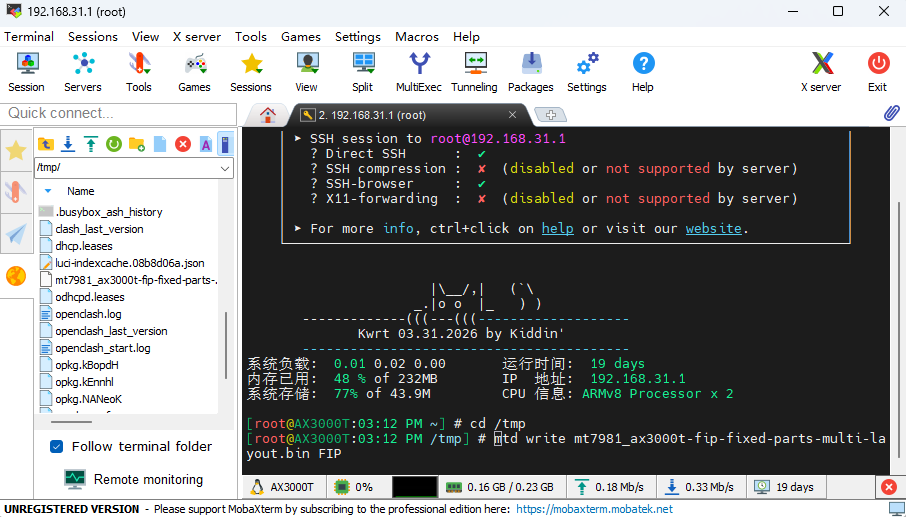Image resolution: width=906 pixels, height=517 pixels.
Task: Toggle Follow terminal folder checkbox
Action: [x=57, y=447]
